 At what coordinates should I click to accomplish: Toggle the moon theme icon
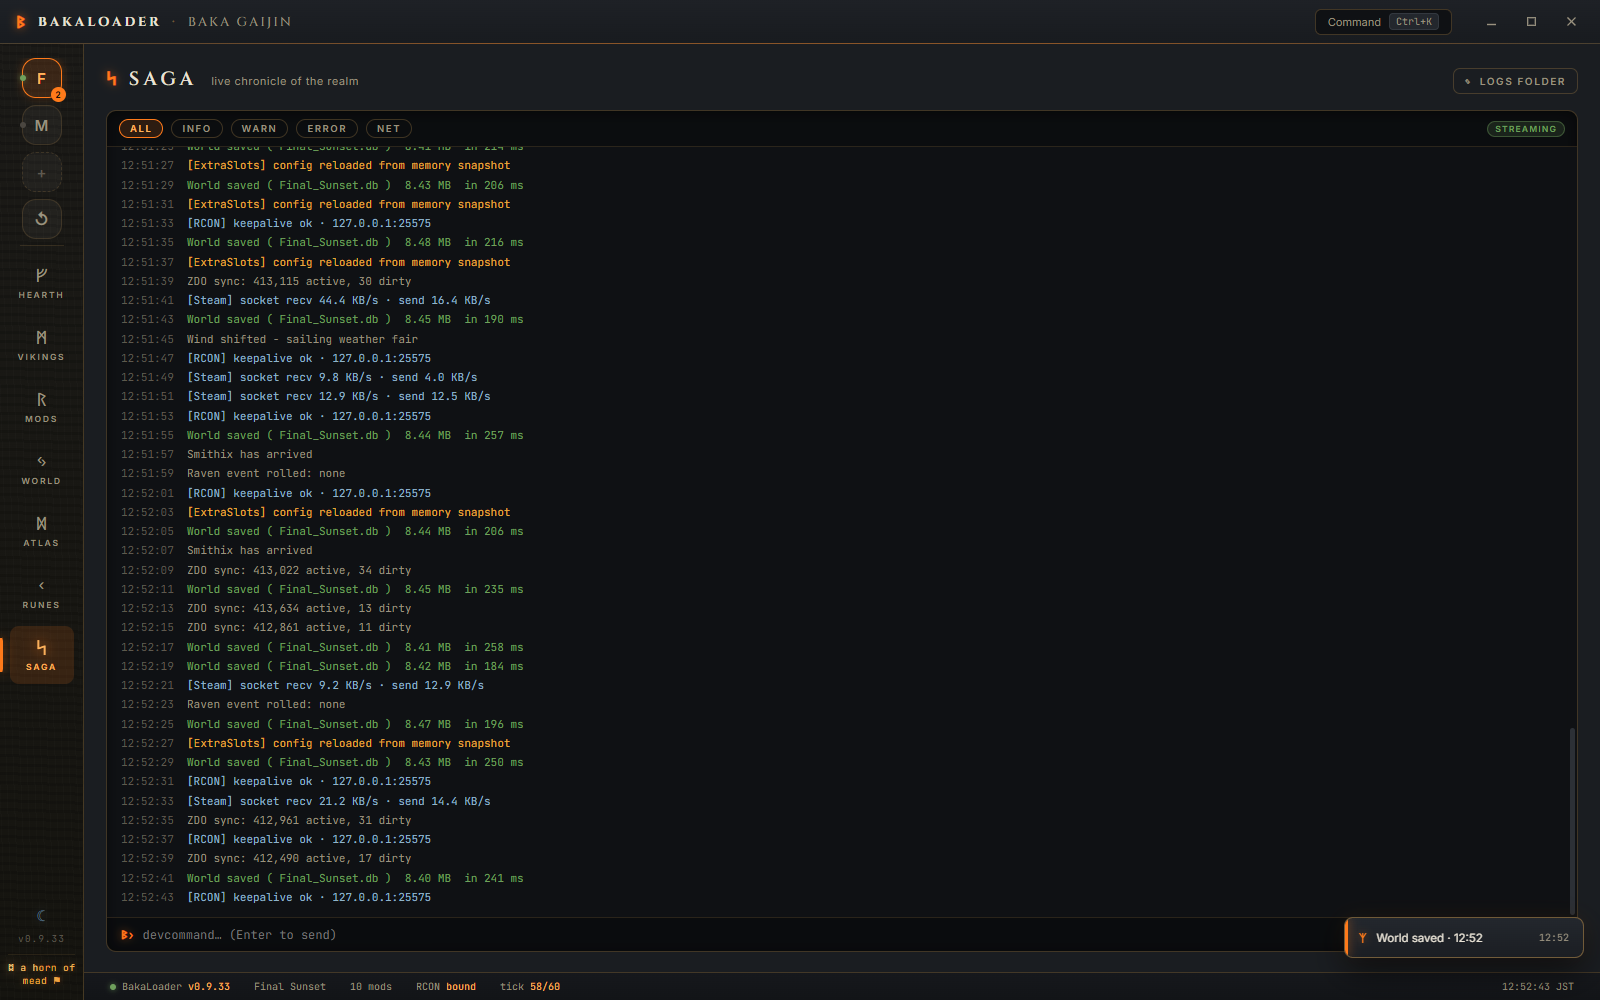41,915
